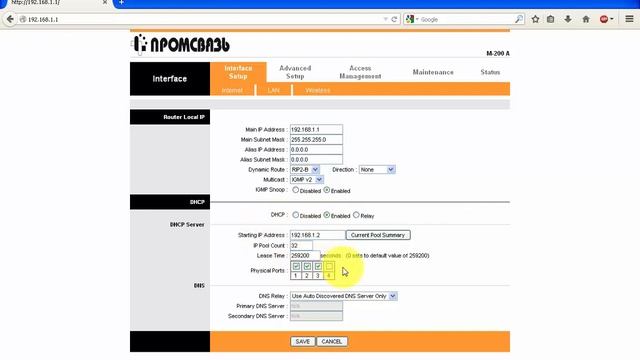
Task: Reload the page with the refresh icon
Action: coord(394,19)
